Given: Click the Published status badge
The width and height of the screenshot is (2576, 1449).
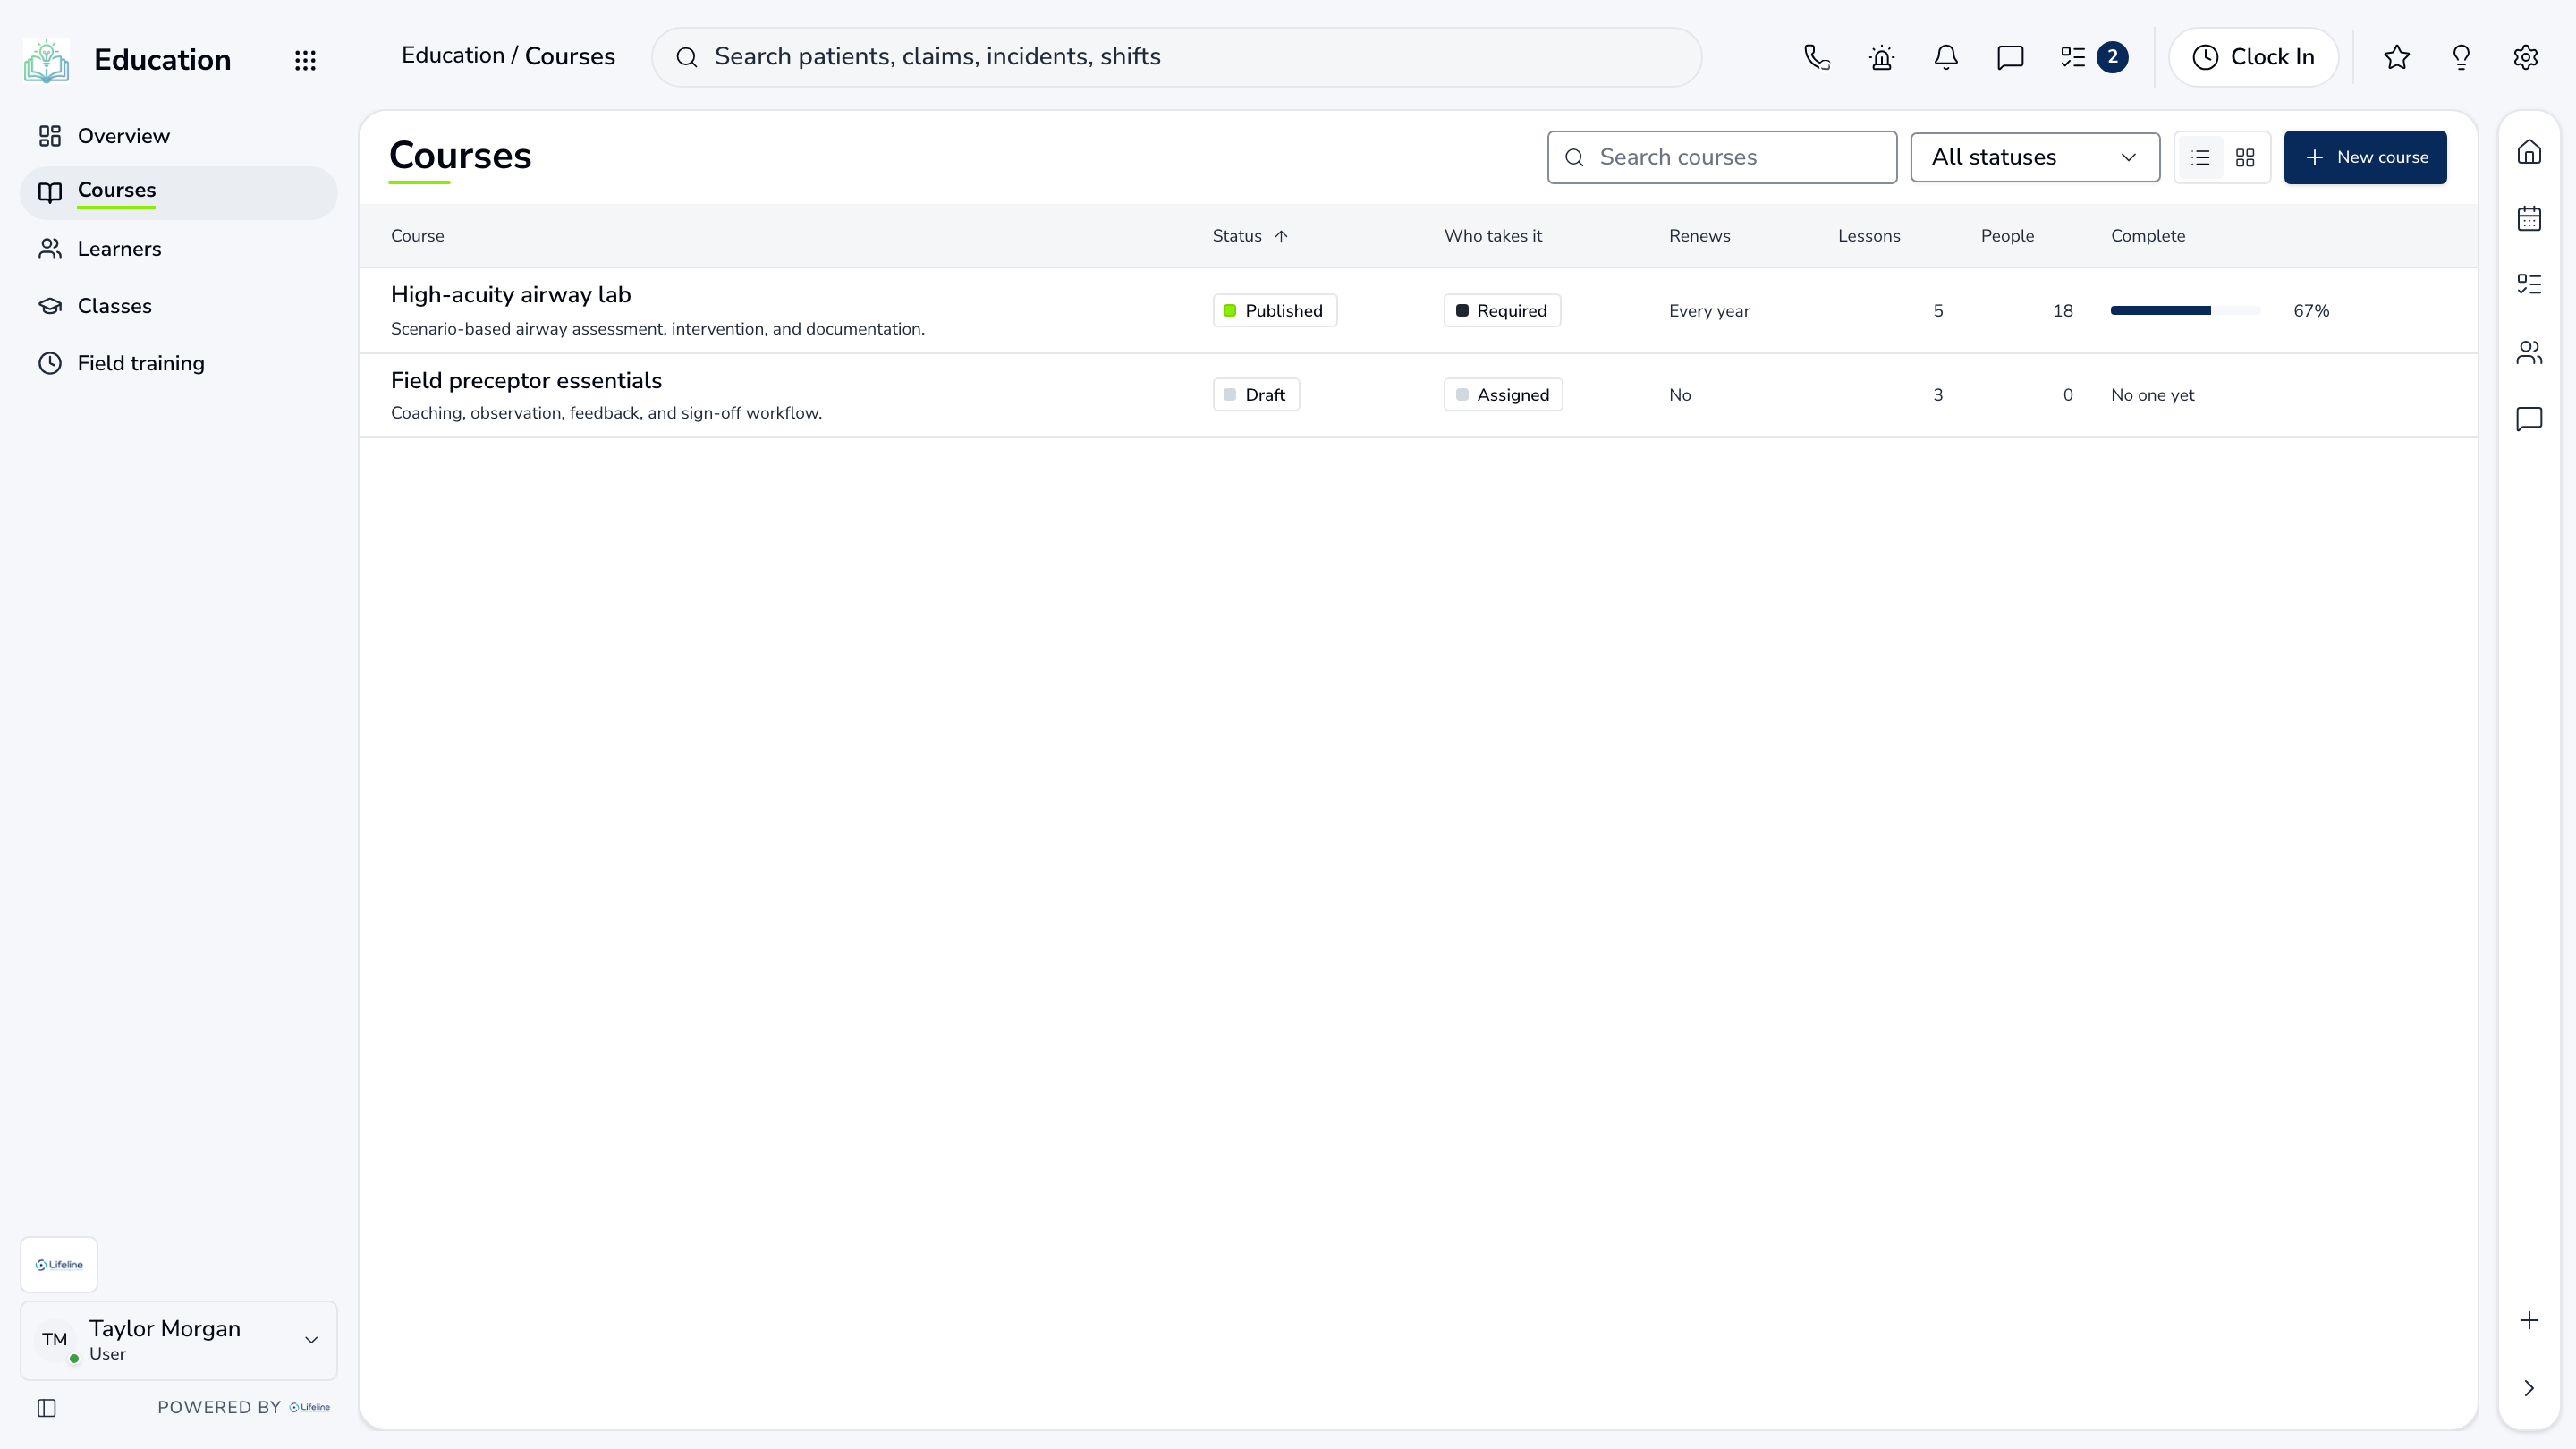Looking at the screenshot, I should [1274, 311].
